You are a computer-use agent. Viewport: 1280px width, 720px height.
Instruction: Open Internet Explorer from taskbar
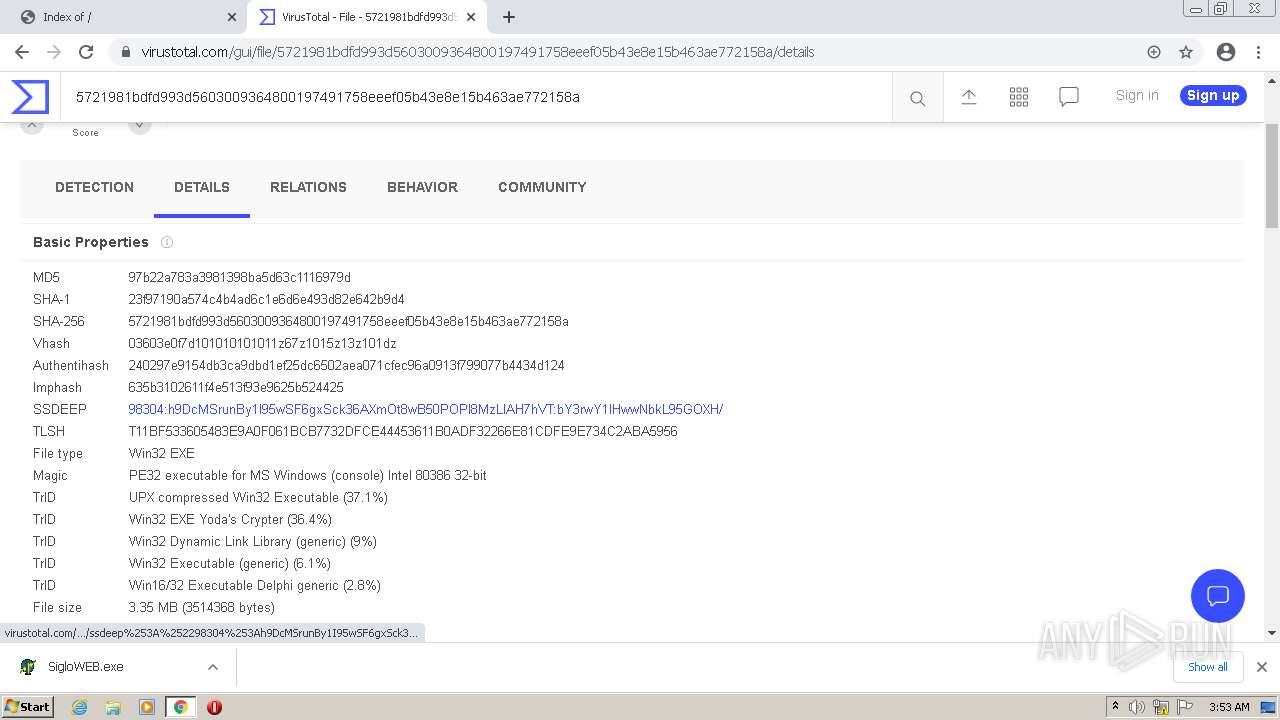click(79, 707)
